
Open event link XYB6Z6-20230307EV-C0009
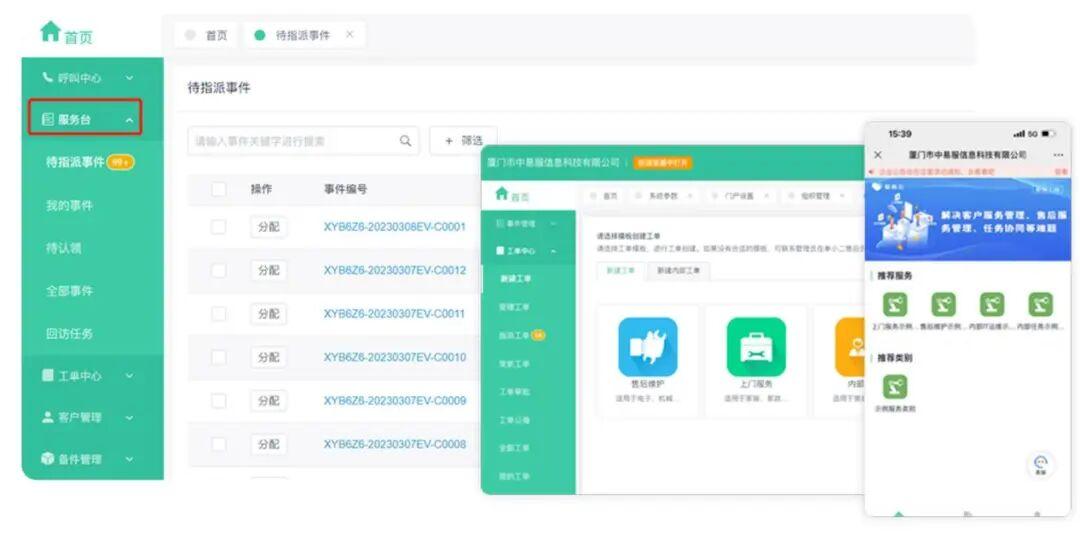tap(394, 400)
